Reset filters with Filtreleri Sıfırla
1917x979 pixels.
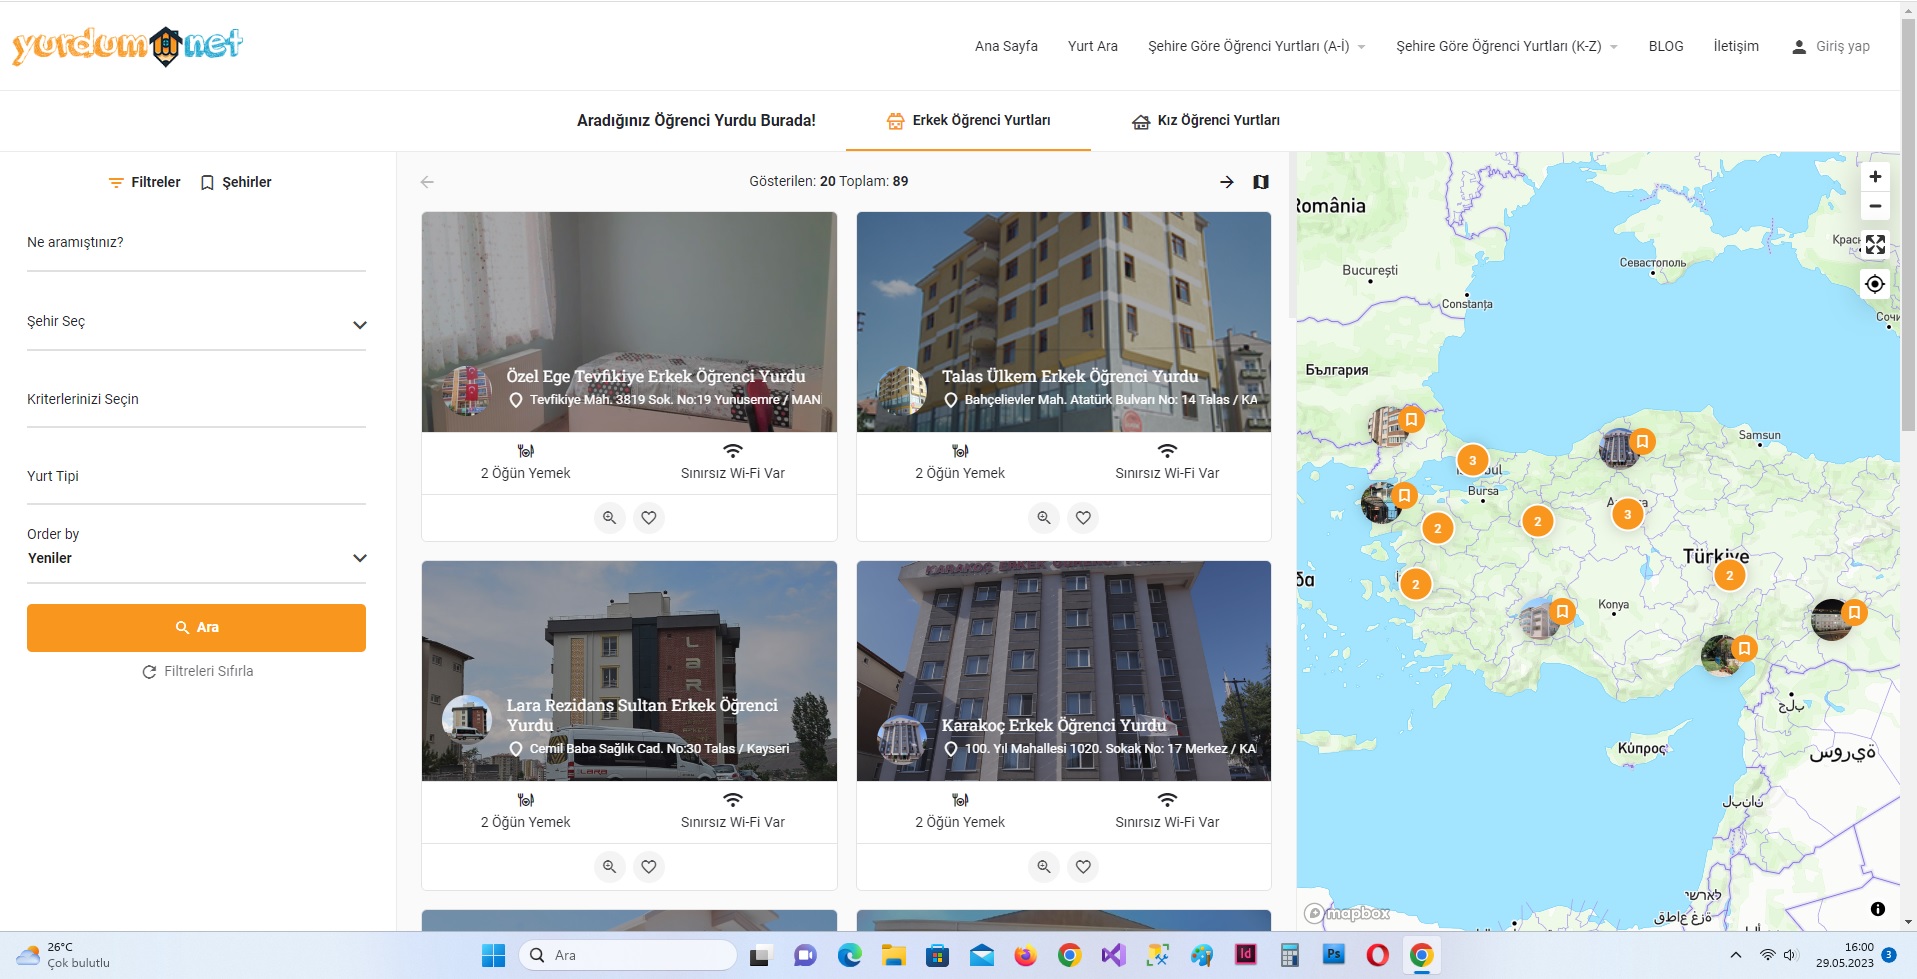(198, 672)
